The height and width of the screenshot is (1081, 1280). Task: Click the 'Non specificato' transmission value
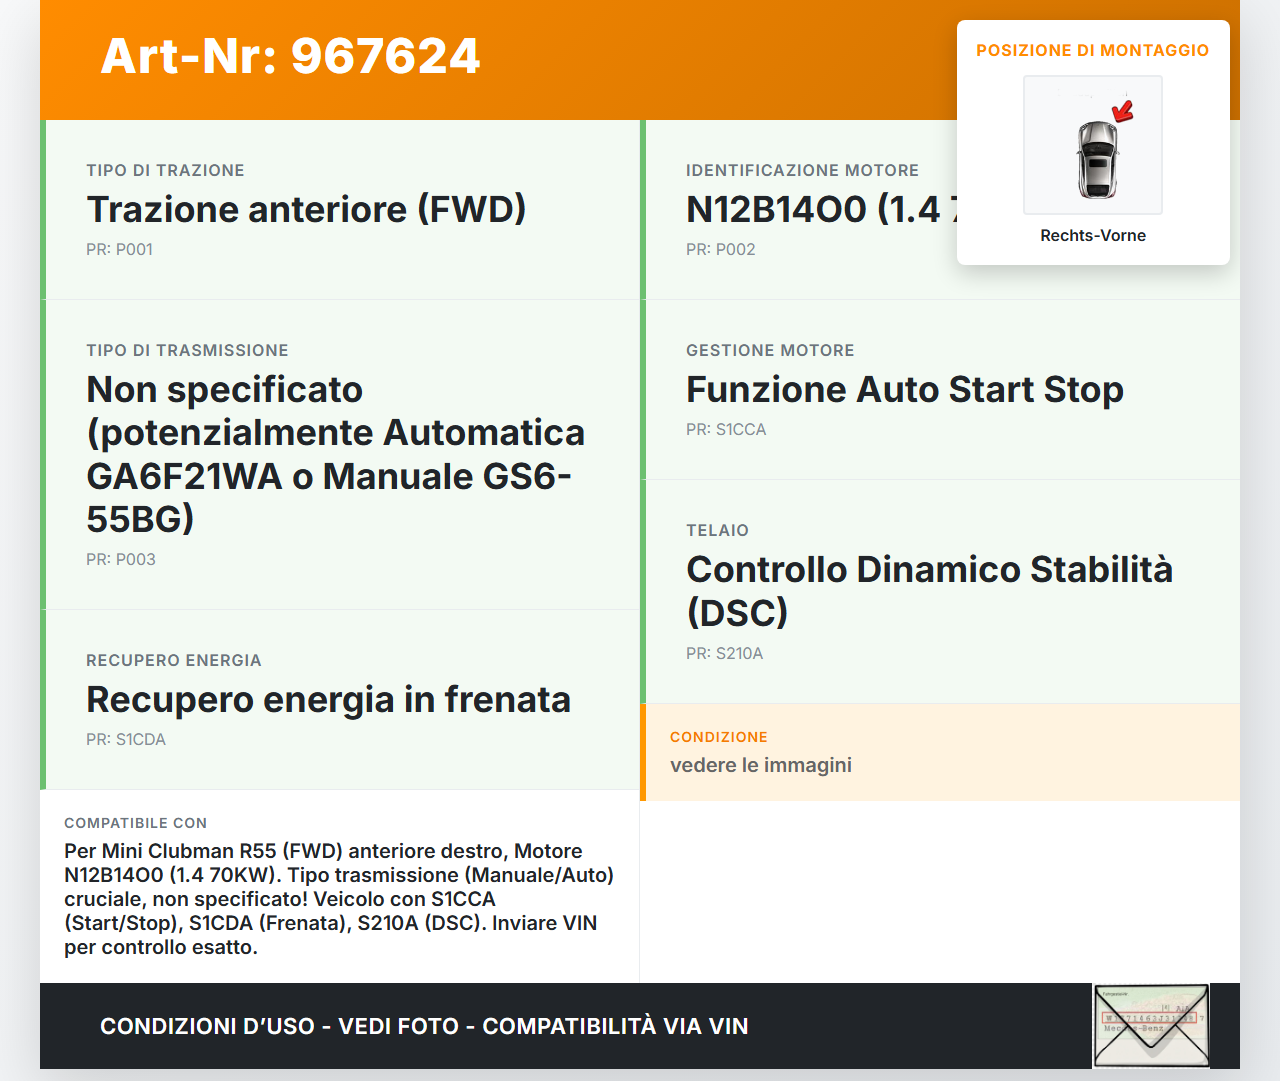tap(336, 454)
